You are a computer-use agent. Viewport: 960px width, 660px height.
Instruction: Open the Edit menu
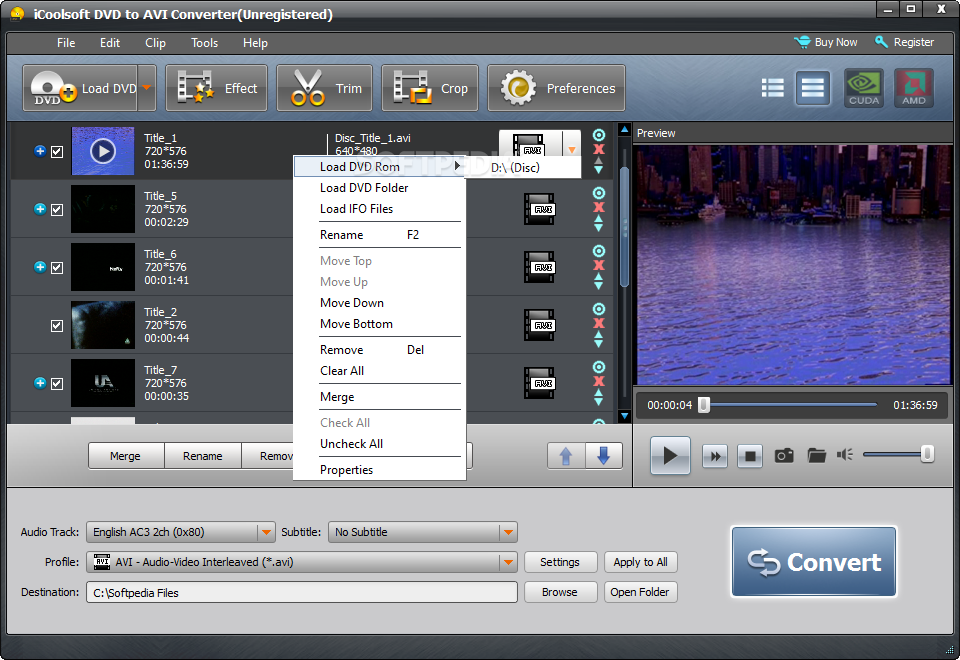point(110,43)
